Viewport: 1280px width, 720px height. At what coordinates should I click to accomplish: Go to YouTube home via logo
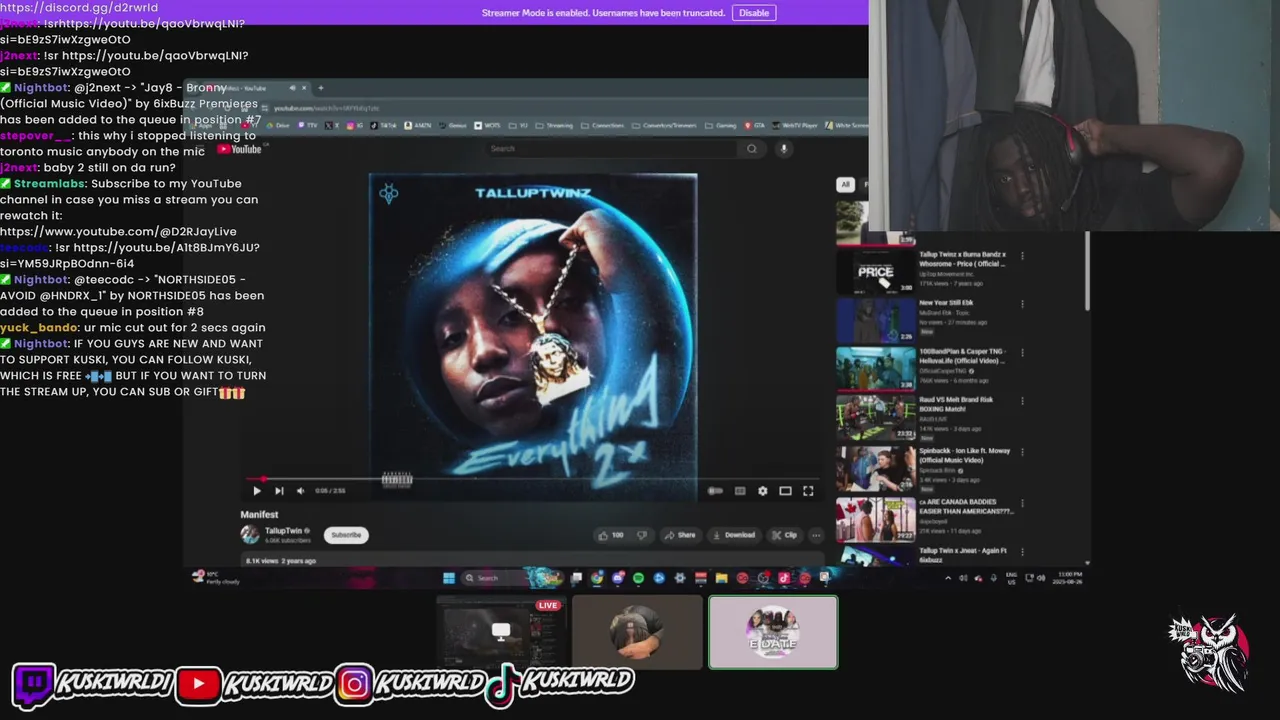click(240, 149)
